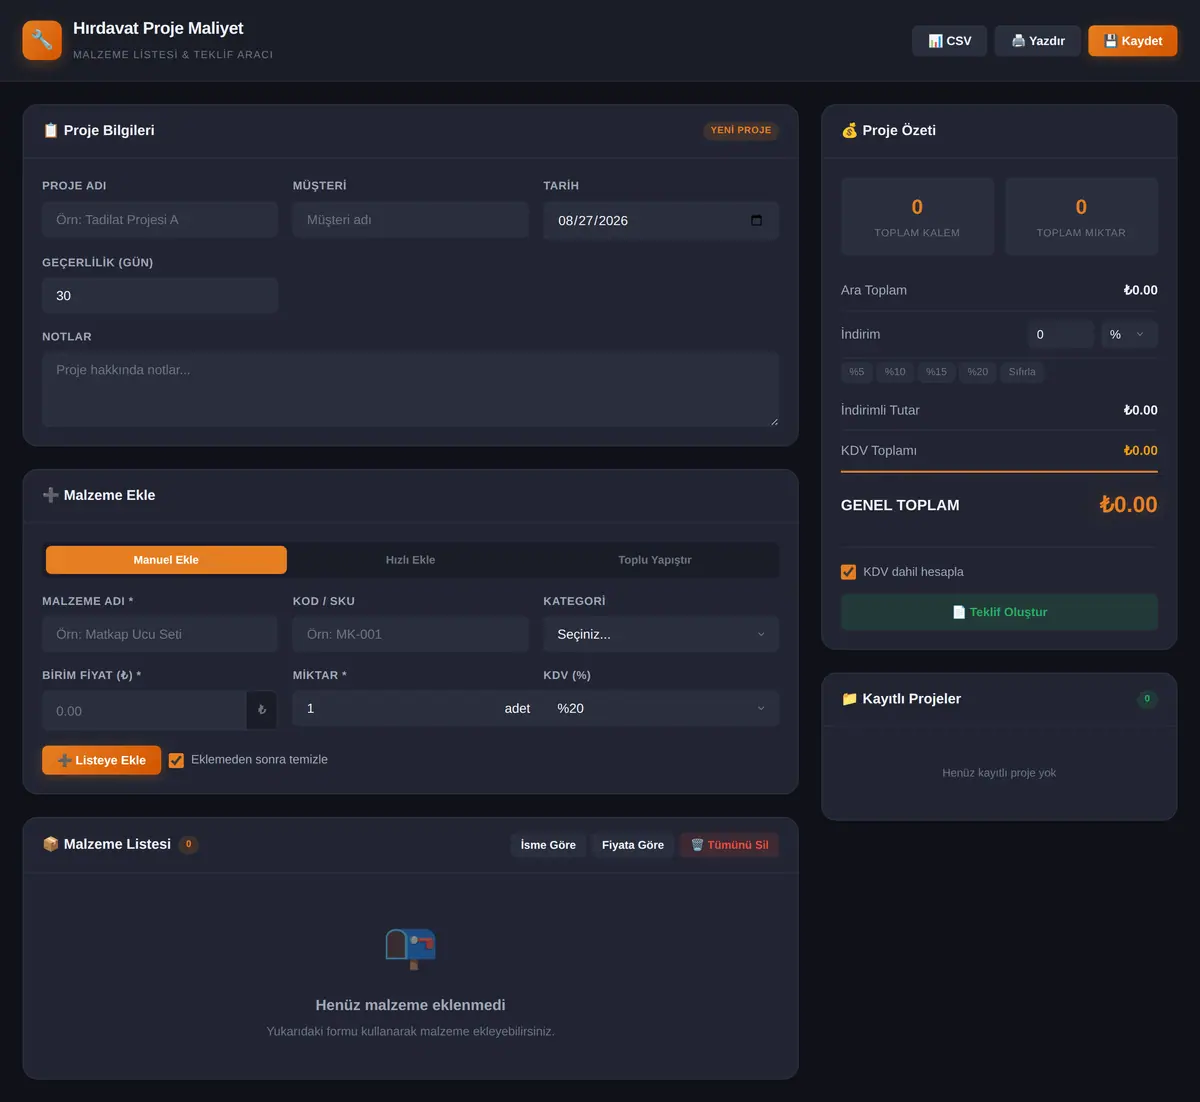This screenshot has height=1102, width=1200.
Task: Expand the KDV %20 rate dropdown
Action: pyautogui.click(x=661, y=708)
